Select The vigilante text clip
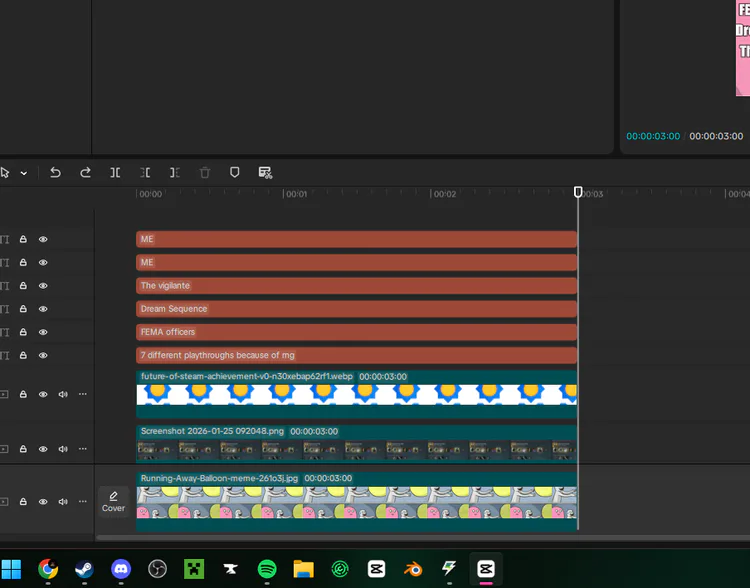 [x=356, y=286]
